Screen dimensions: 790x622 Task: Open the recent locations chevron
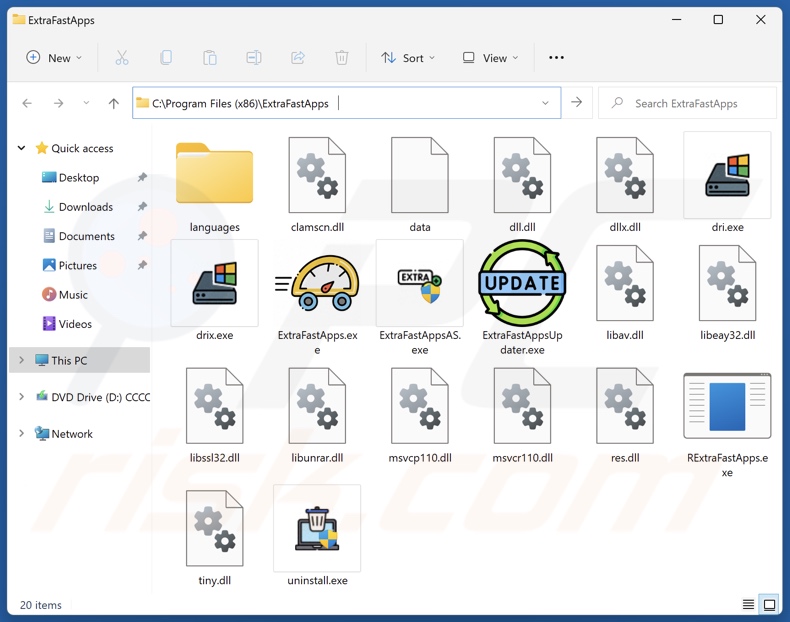coord(86,103)
